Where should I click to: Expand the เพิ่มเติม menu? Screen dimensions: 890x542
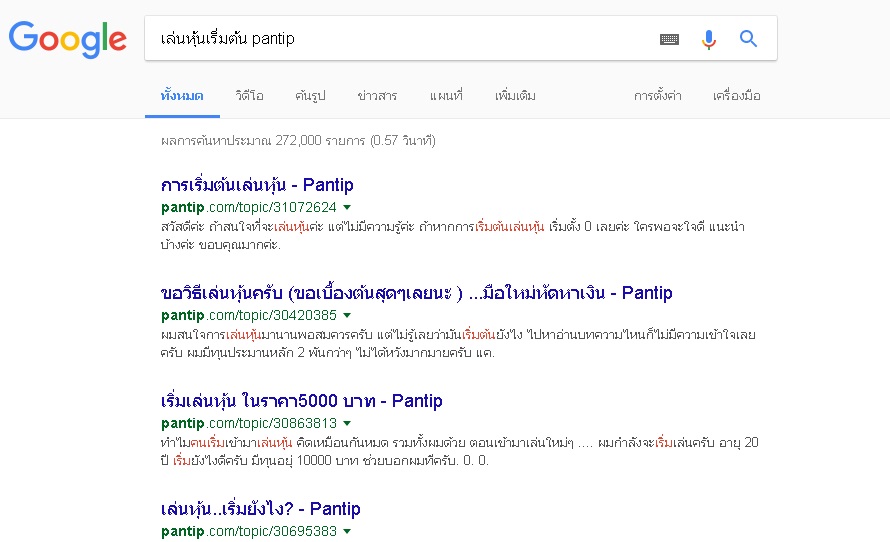[515, 95]
